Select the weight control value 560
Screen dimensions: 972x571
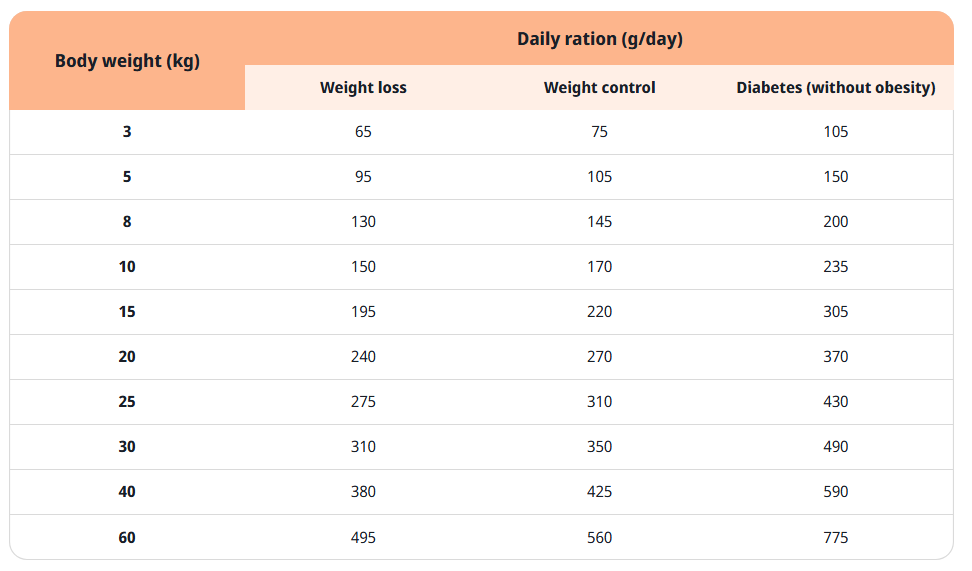pyautogui.click(x=599, y=538)
